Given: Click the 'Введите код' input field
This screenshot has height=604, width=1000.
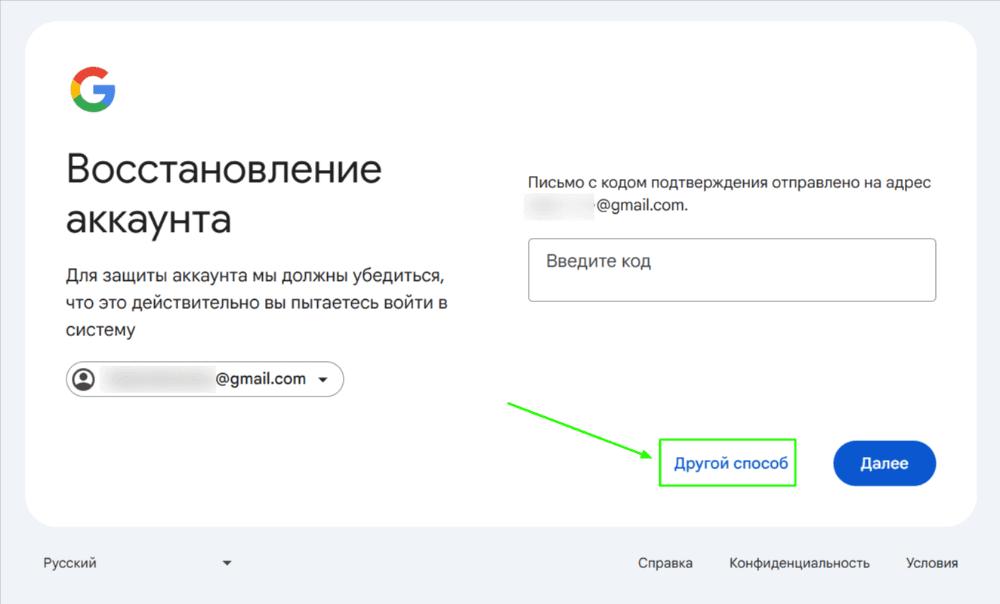Looking at the screenshot, I should pyautogui.click(x=732, y=270).
